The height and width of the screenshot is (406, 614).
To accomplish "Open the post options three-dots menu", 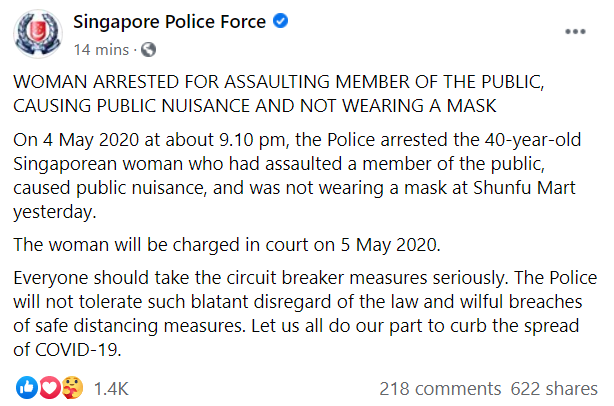I will pyautogui.click(x=575, y=32).
